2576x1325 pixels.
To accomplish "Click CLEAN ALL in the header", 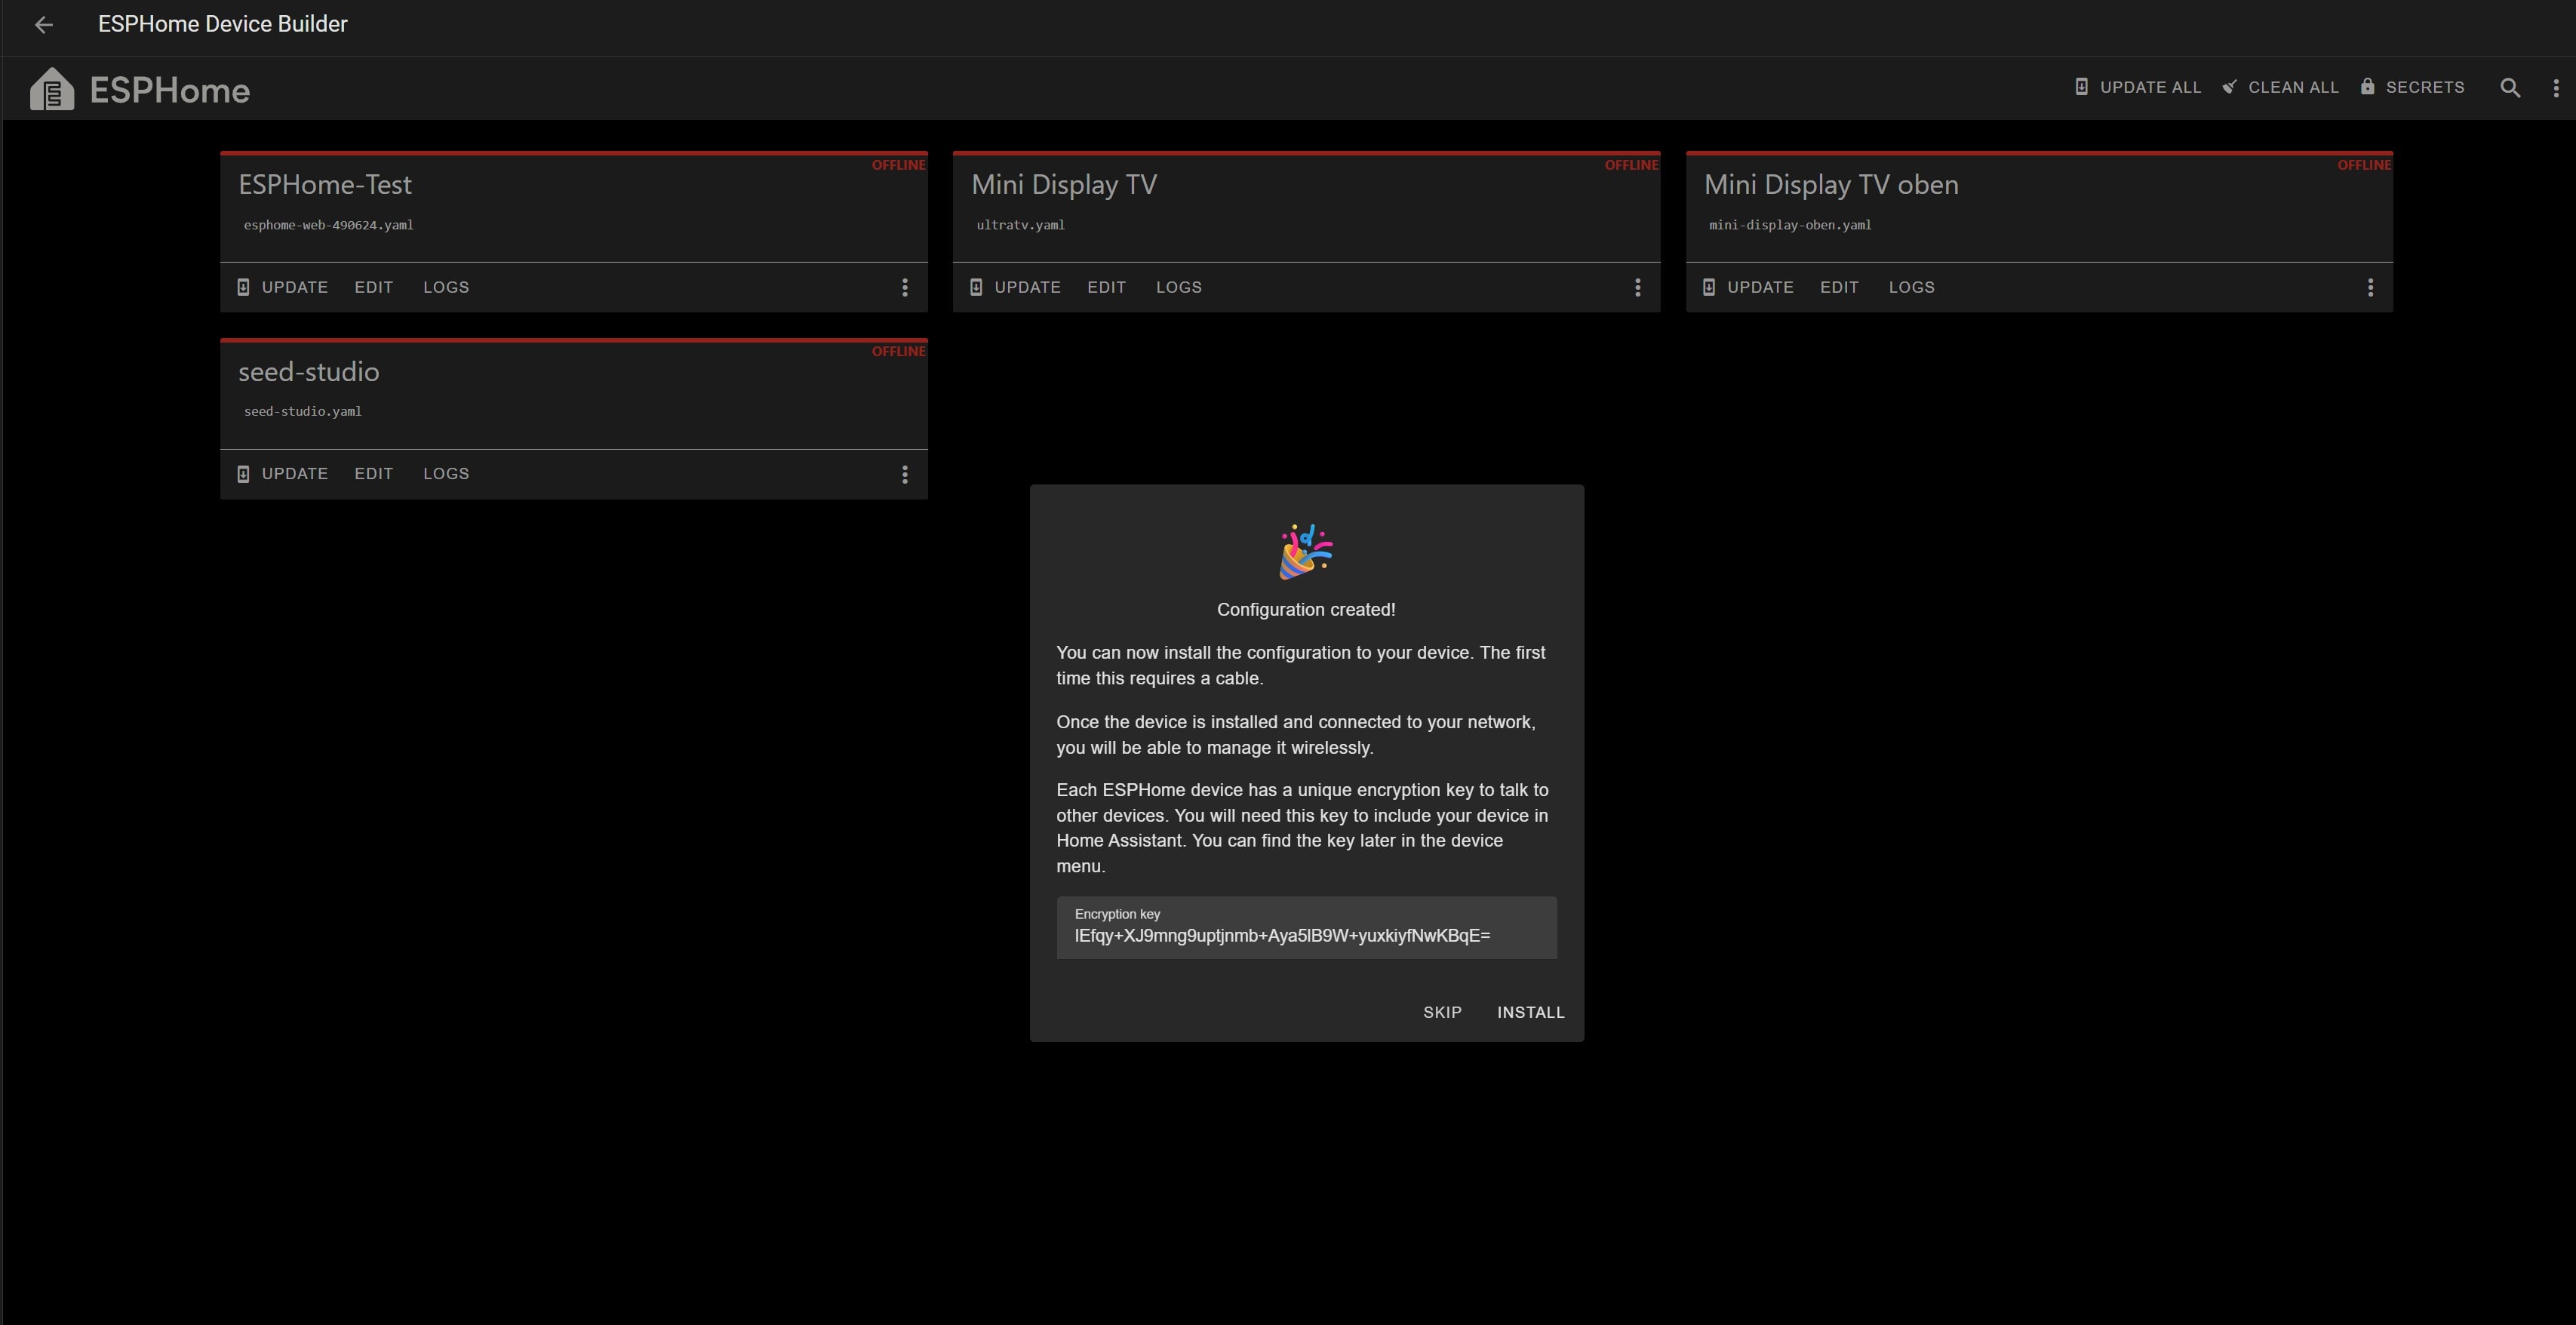I will click(x=2280, y=88).
